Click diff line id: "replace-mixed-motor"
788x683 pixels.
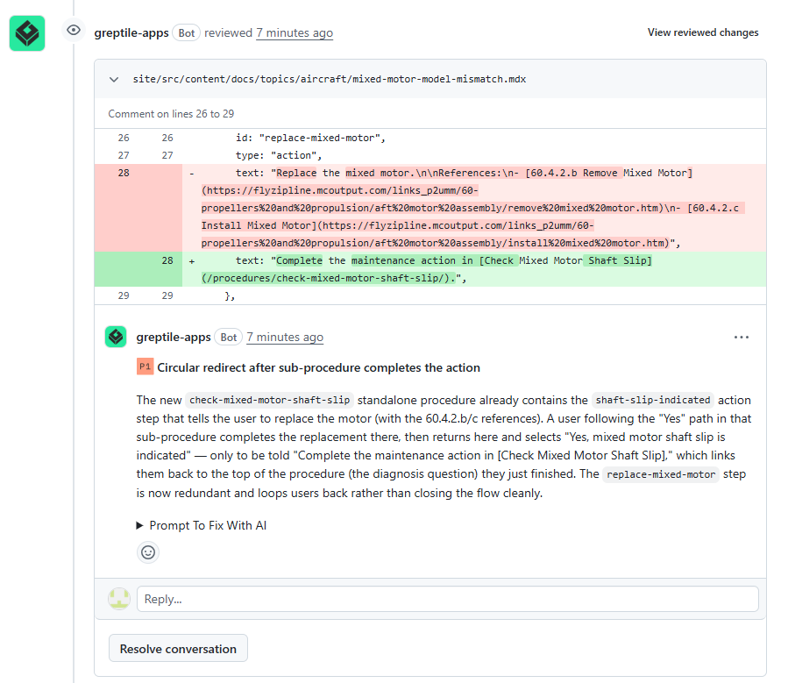tap(311, 138)
